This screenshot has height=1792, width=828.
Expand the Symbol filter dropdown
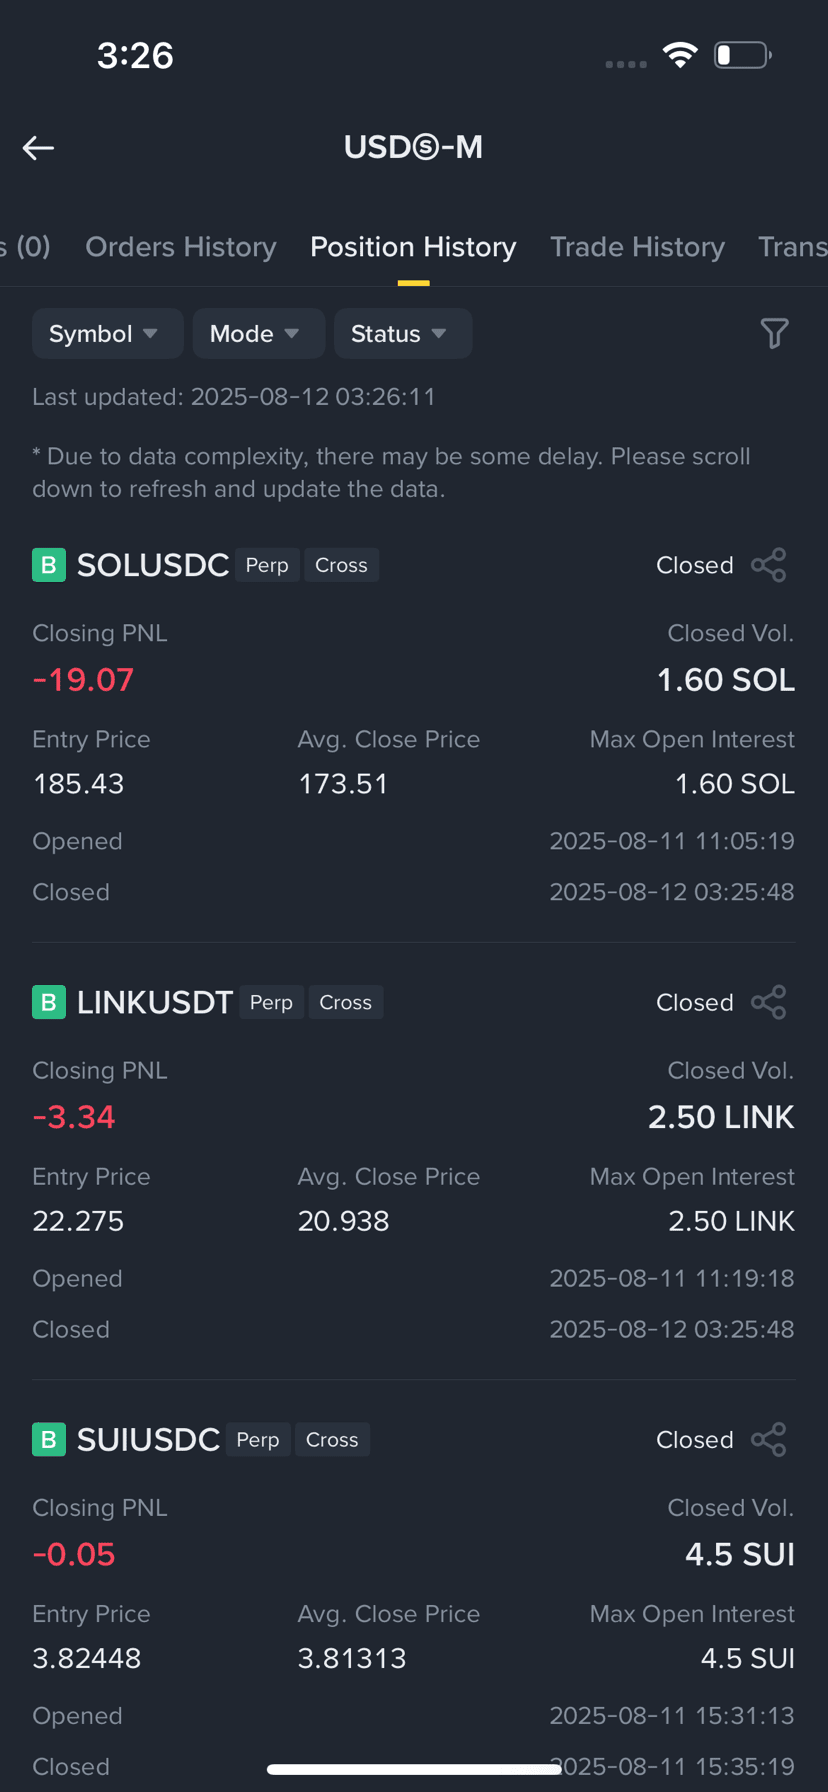[x=107, y=333]
